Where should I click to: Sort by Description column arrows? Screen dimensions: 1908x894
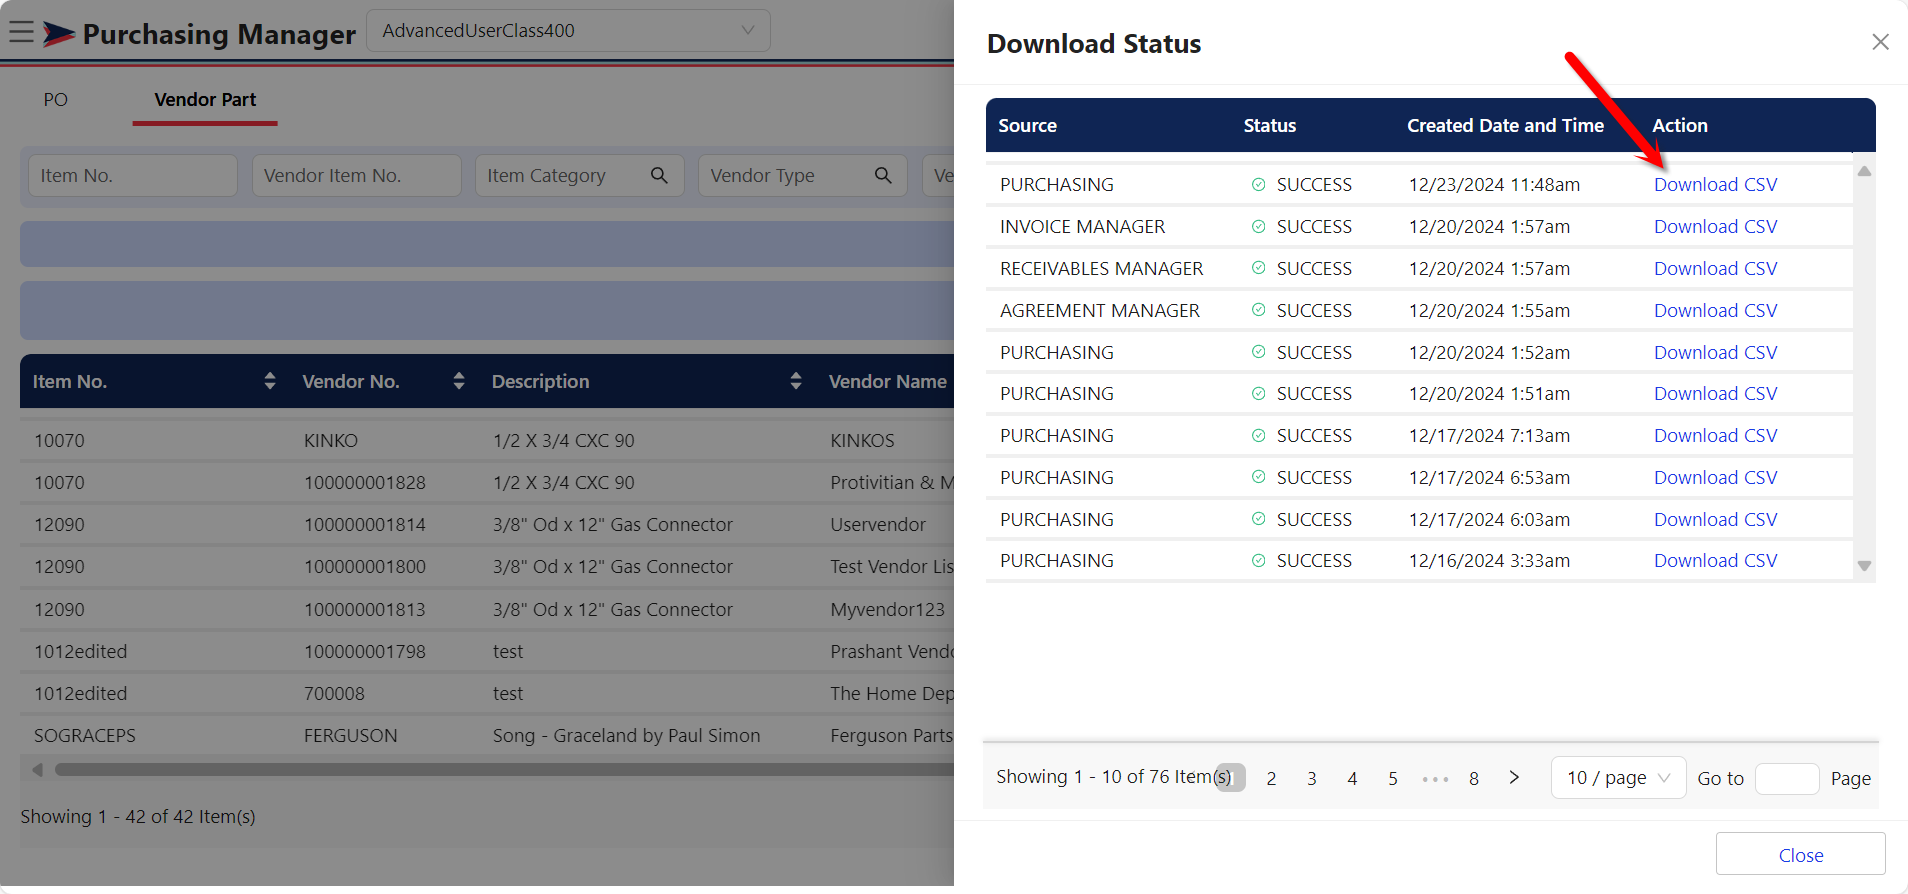coord(796,381)
